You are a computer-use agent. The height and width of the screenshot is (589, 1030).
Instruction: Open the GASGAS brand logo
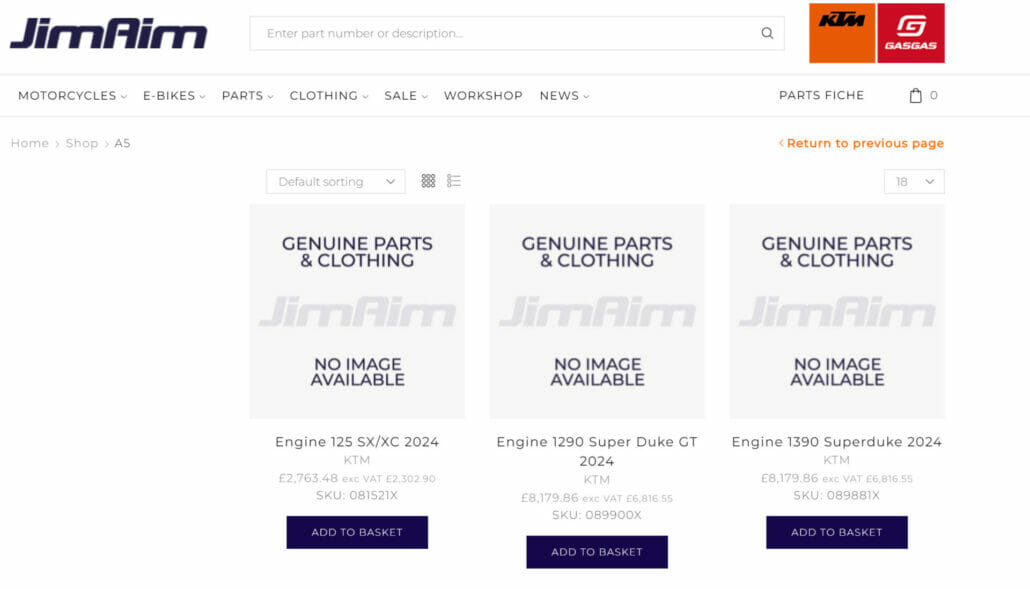911,33
